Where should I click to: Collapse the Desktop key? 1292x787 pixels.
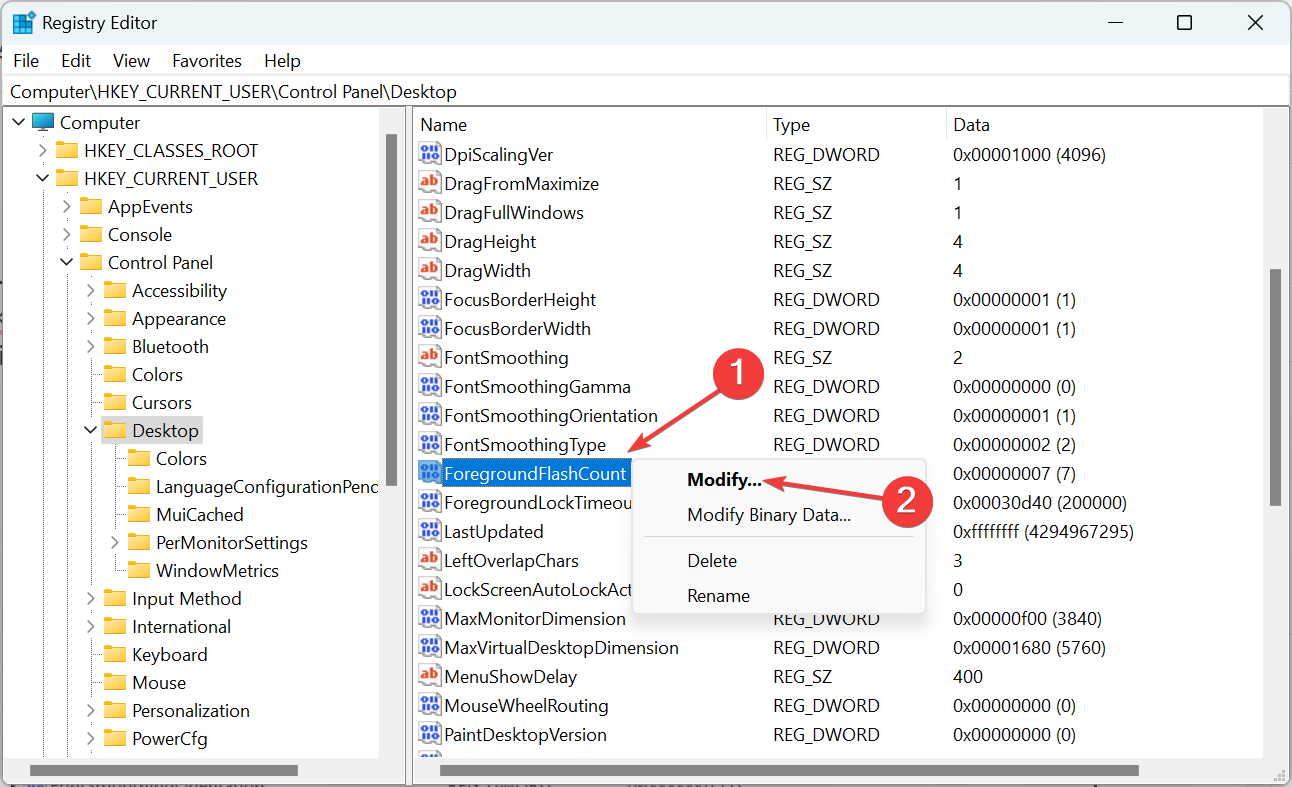pyautogui.click(x=90, y=431)
